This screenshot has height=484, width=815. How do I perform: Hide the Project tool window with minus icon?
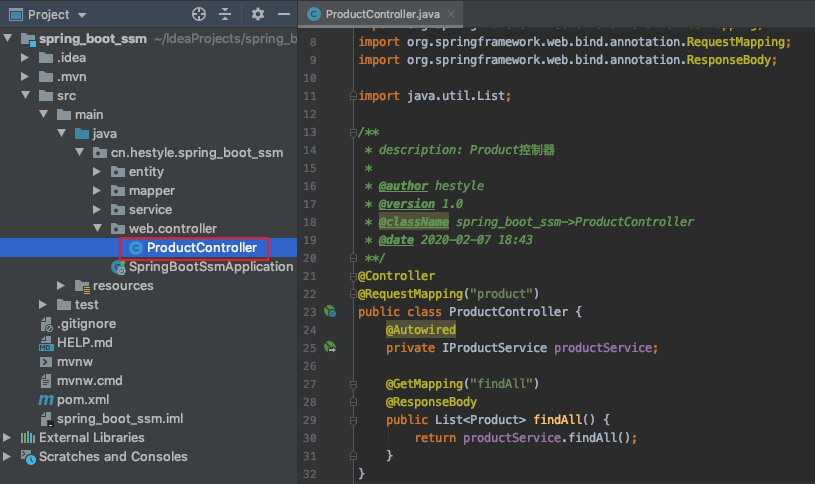pos(284,14)
